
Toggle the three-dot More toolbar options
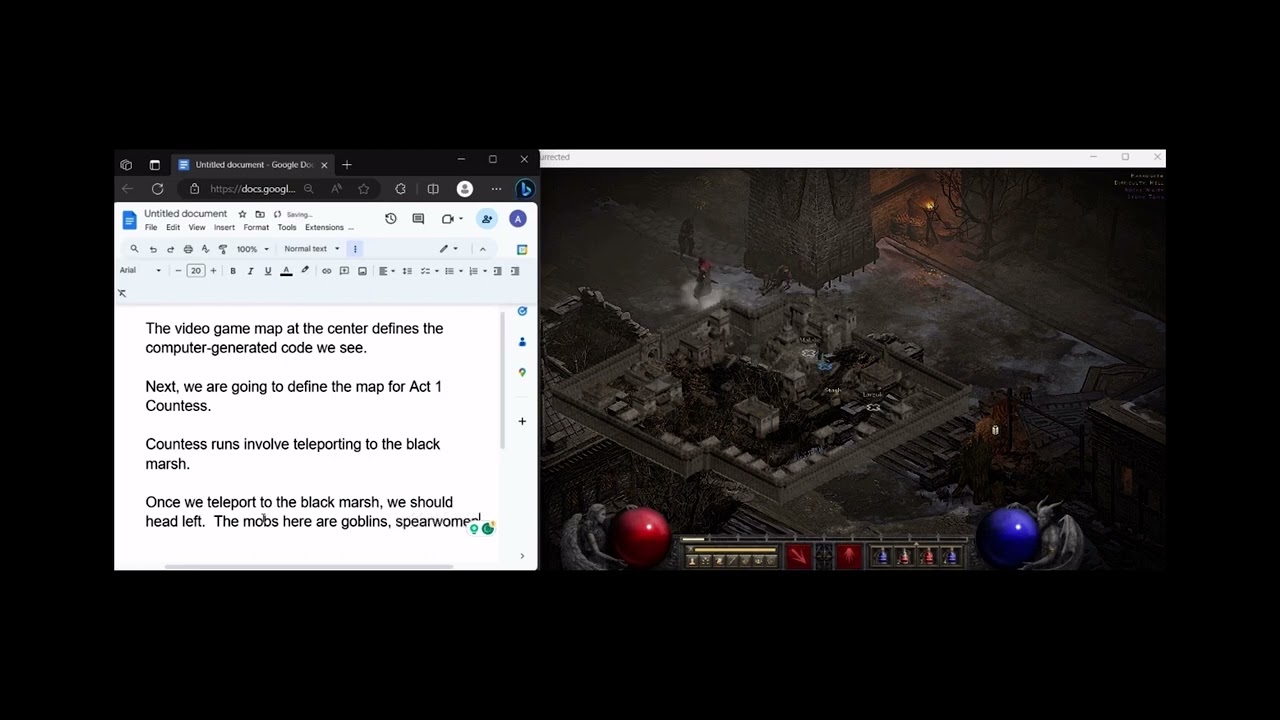tap(355, 249)
